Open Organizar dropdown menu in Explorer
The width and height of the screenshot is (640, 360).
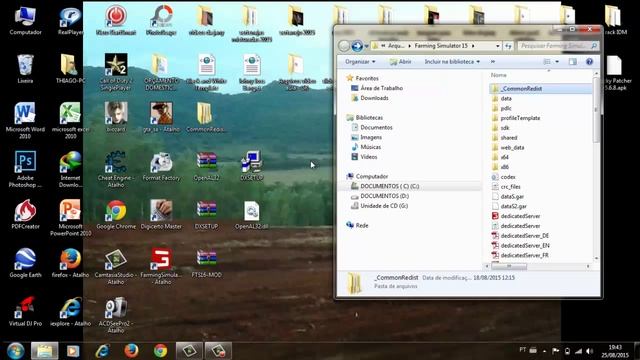pos(360,62)
